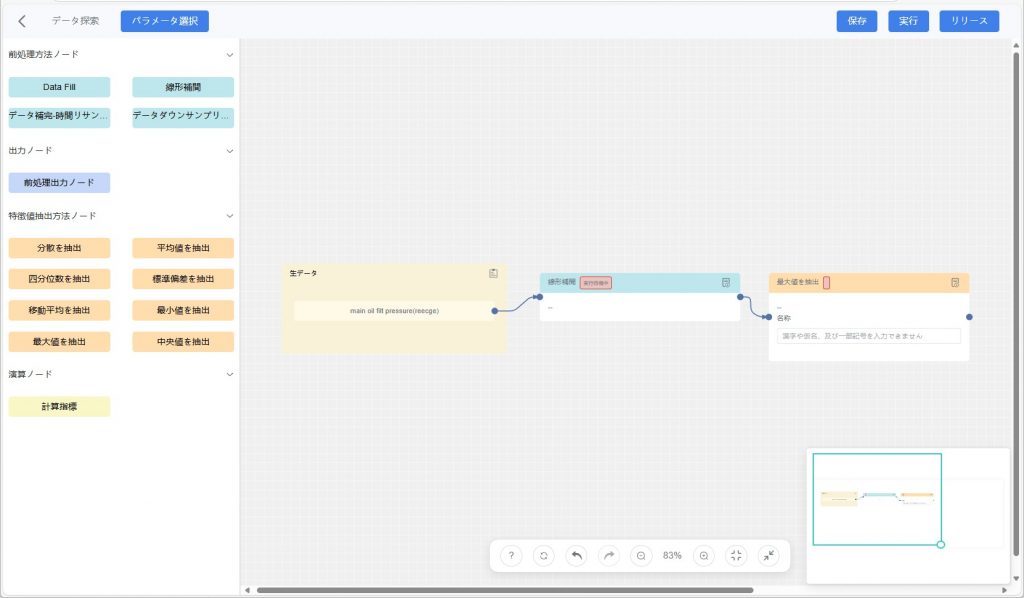Click the fit-to-screen icon

pos(736,555)
